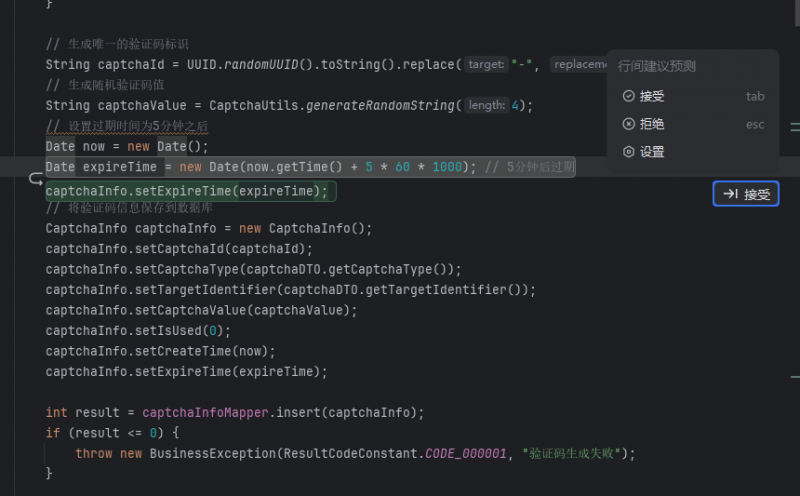Click on 'String captchaId' declaration
Viewport: 800px width, 496px height.
click(105, 64)
